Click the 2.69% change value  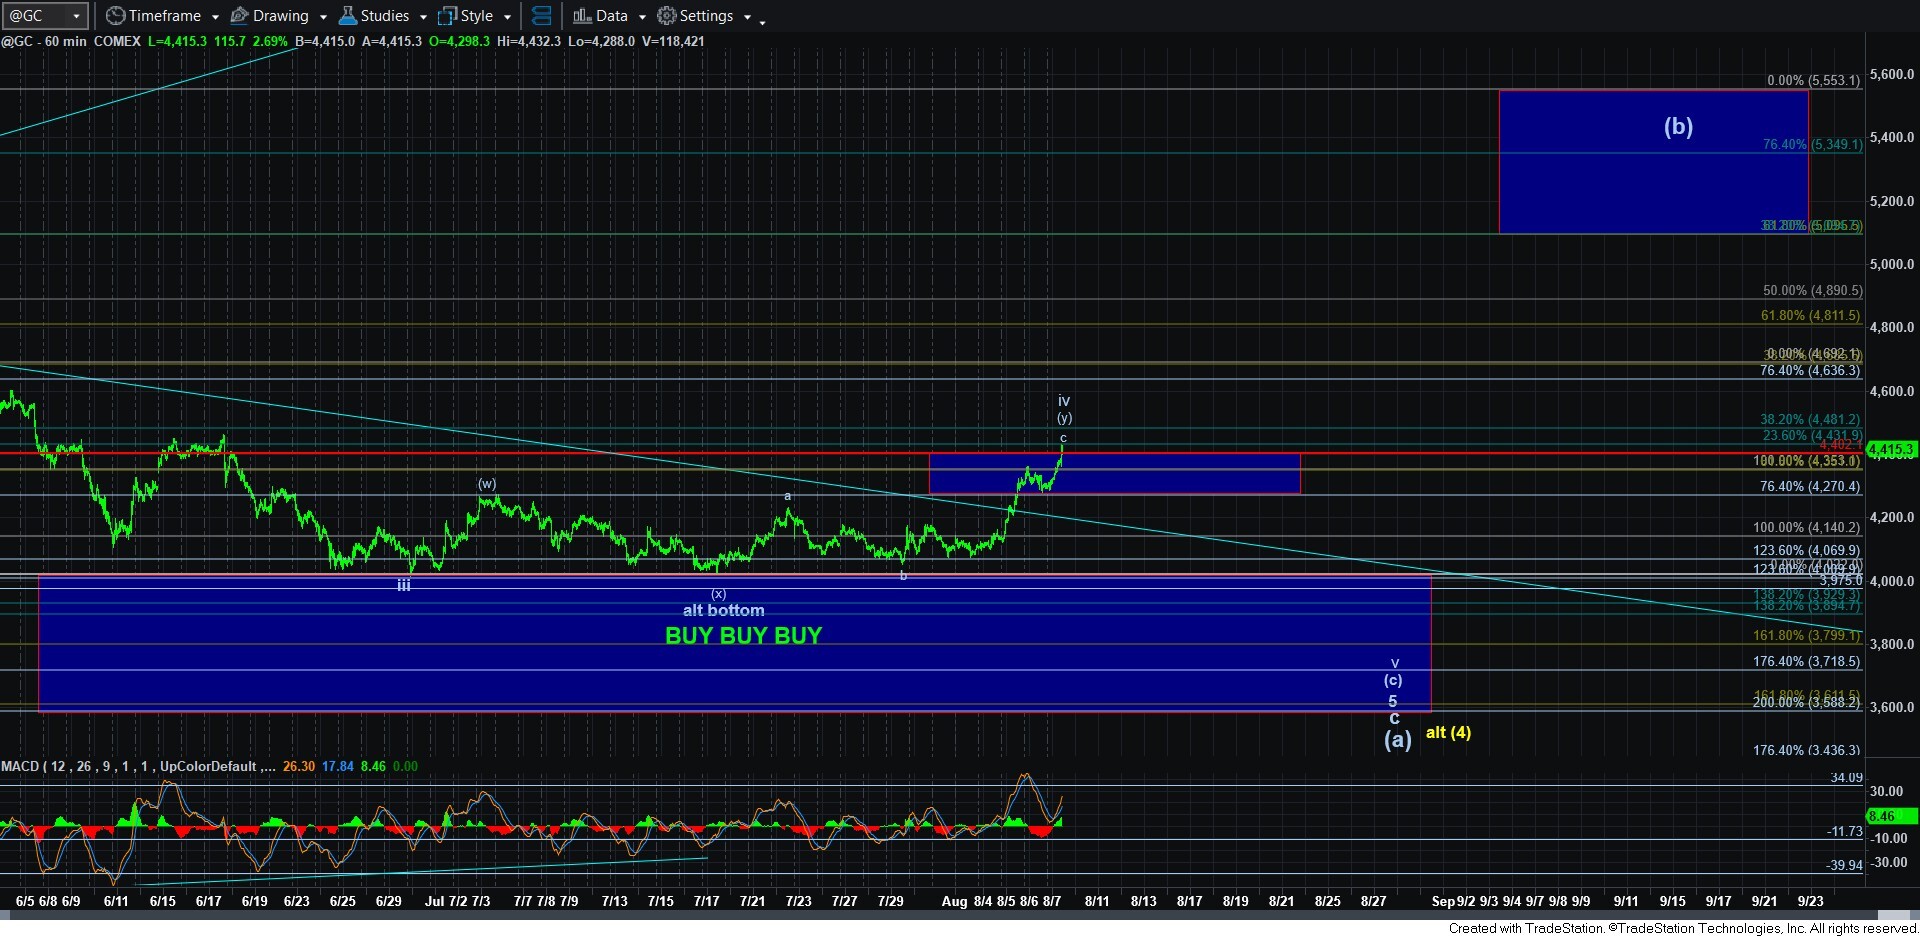pyautogui.click(x=270, y=41)
